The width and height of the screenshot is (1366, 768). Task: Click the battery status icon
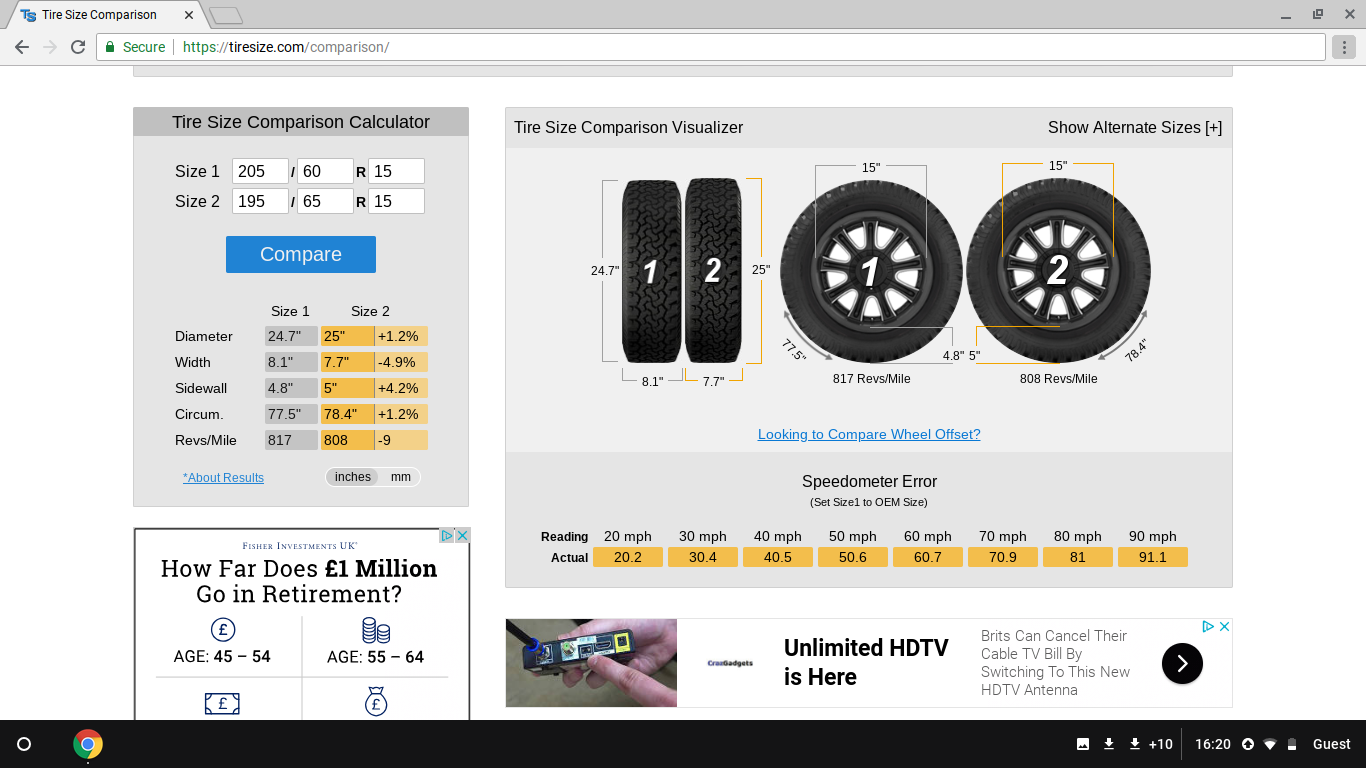[1291, 744]
